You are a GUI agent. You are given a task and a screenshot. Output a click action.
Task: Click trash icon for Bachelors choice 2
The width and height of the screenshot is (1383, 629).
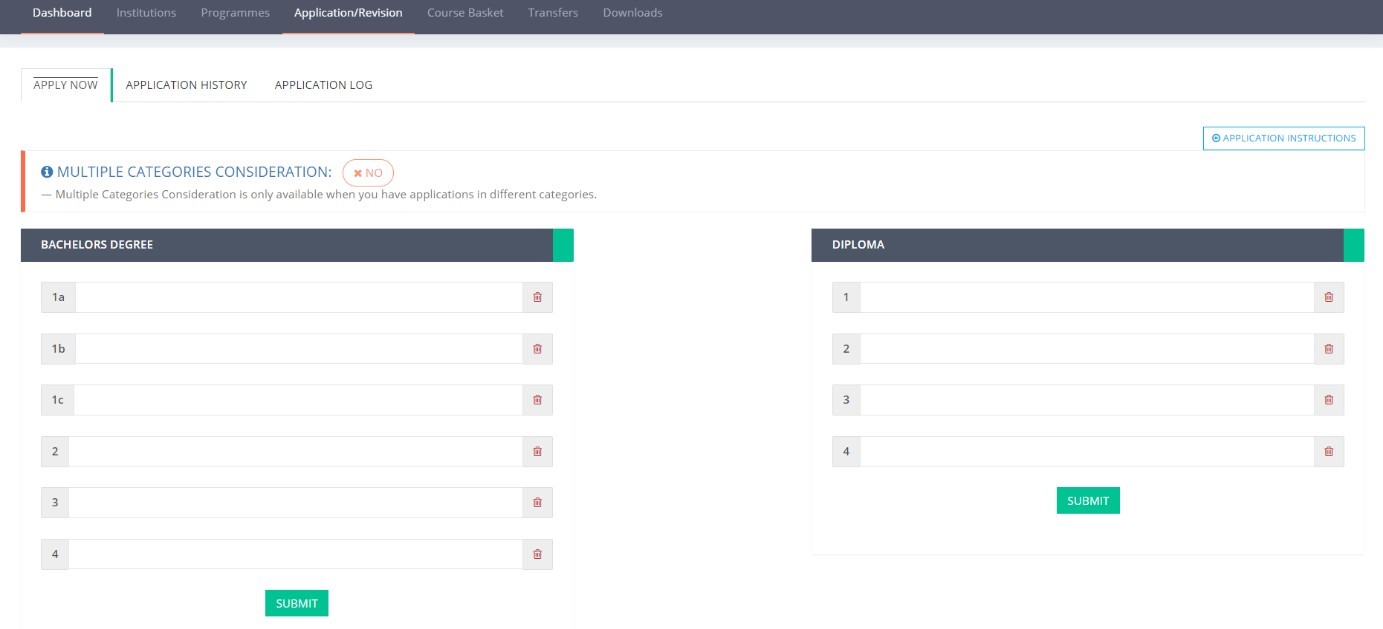pos(537,451)
